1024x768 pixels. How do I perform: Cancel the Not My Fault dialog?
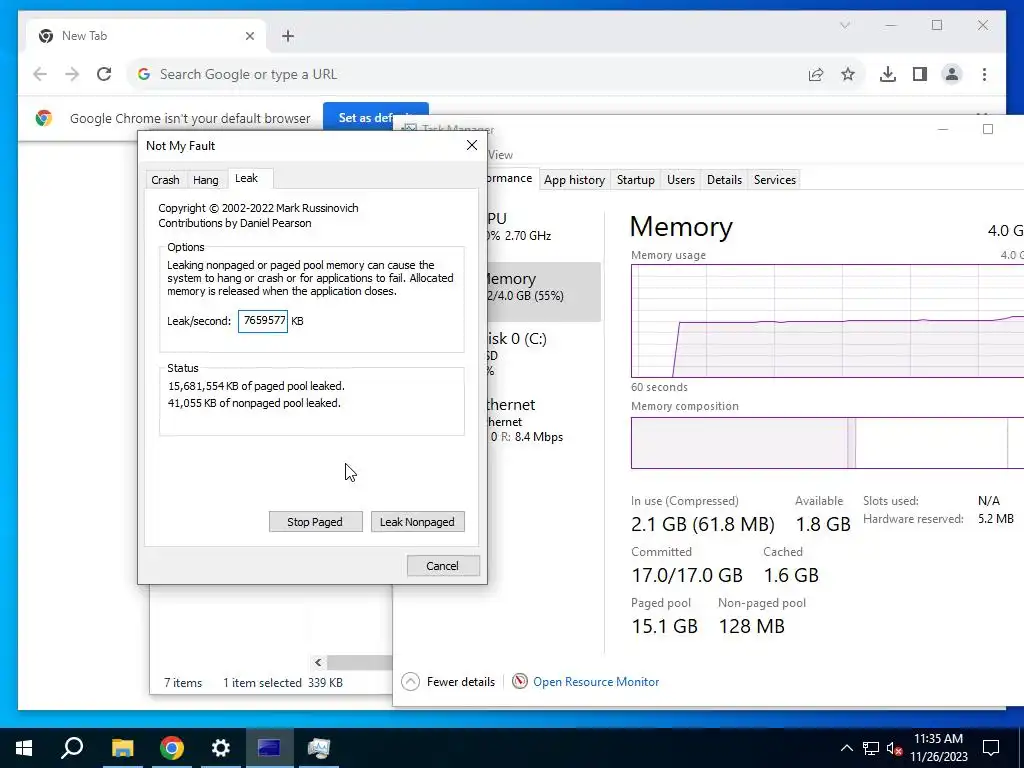coord(443,566)
